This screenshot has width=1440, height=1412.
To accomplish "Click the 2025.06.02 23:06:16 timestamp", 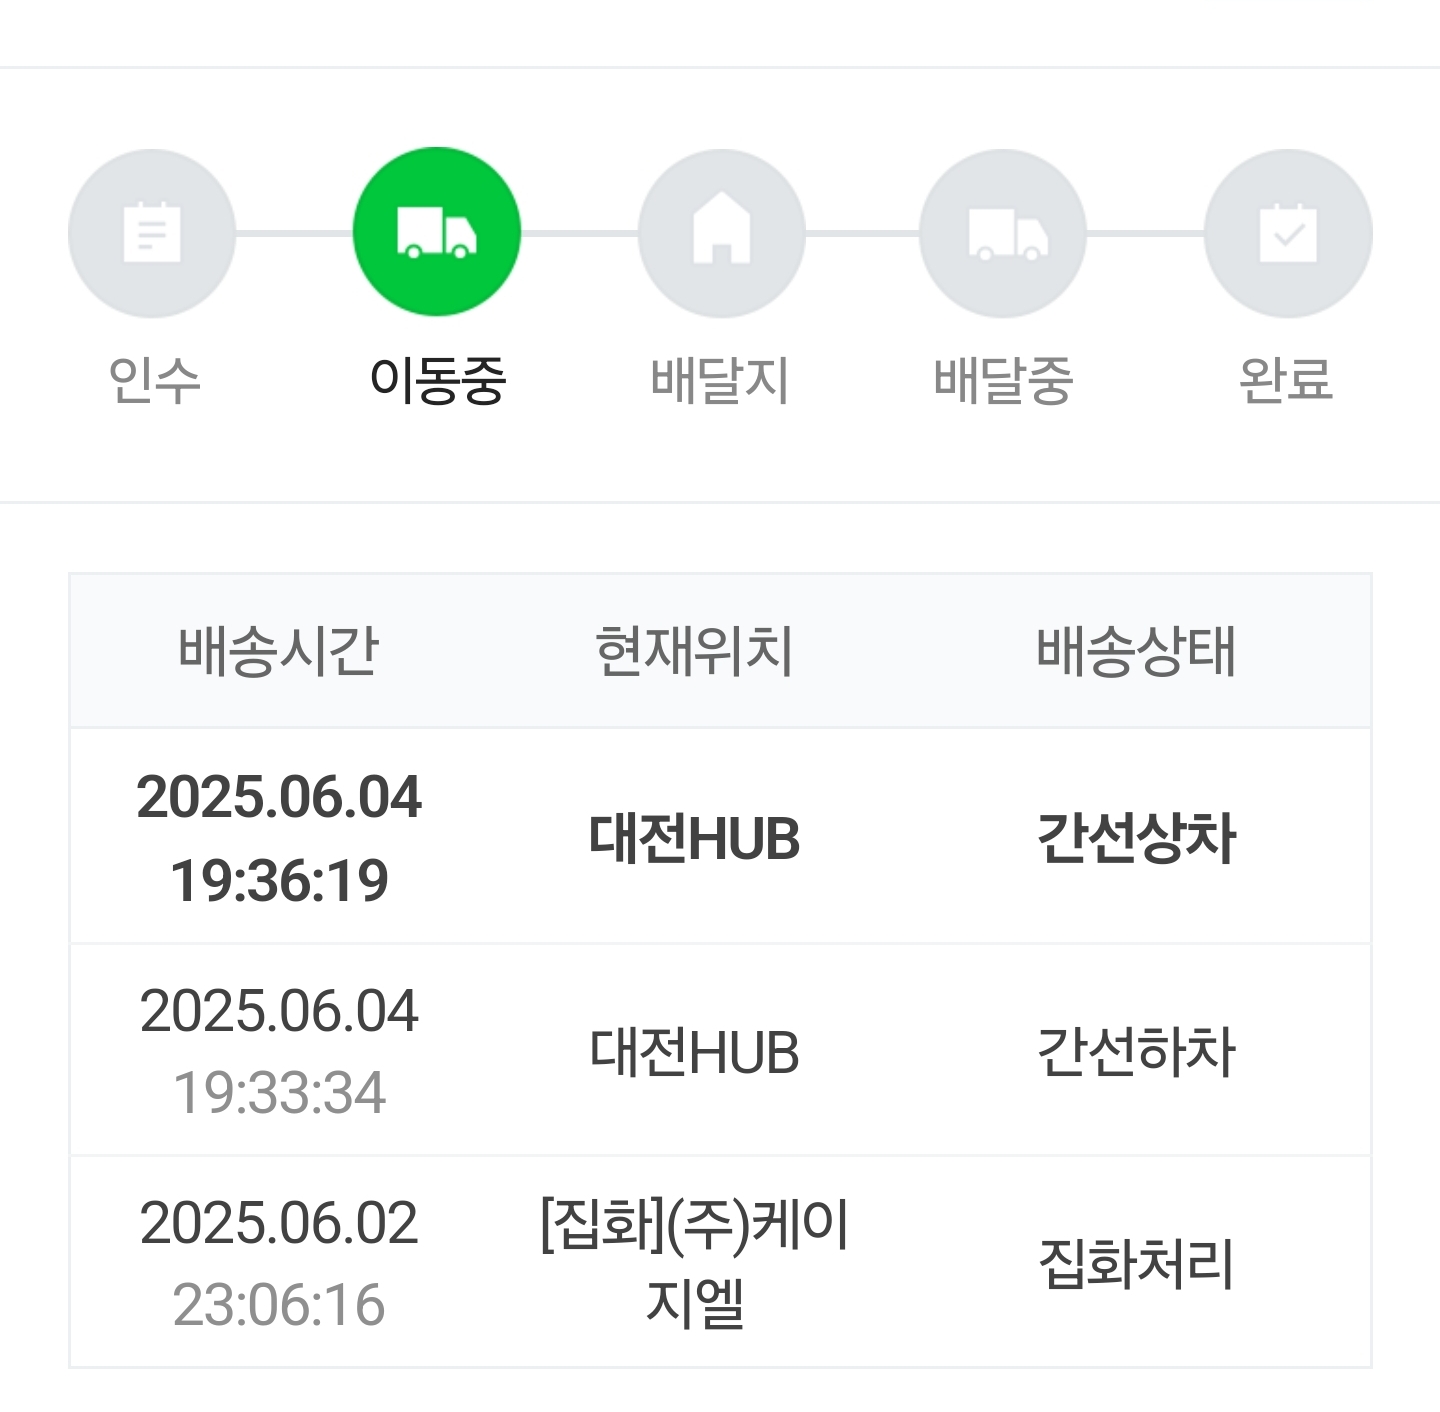I will 279,1264.
